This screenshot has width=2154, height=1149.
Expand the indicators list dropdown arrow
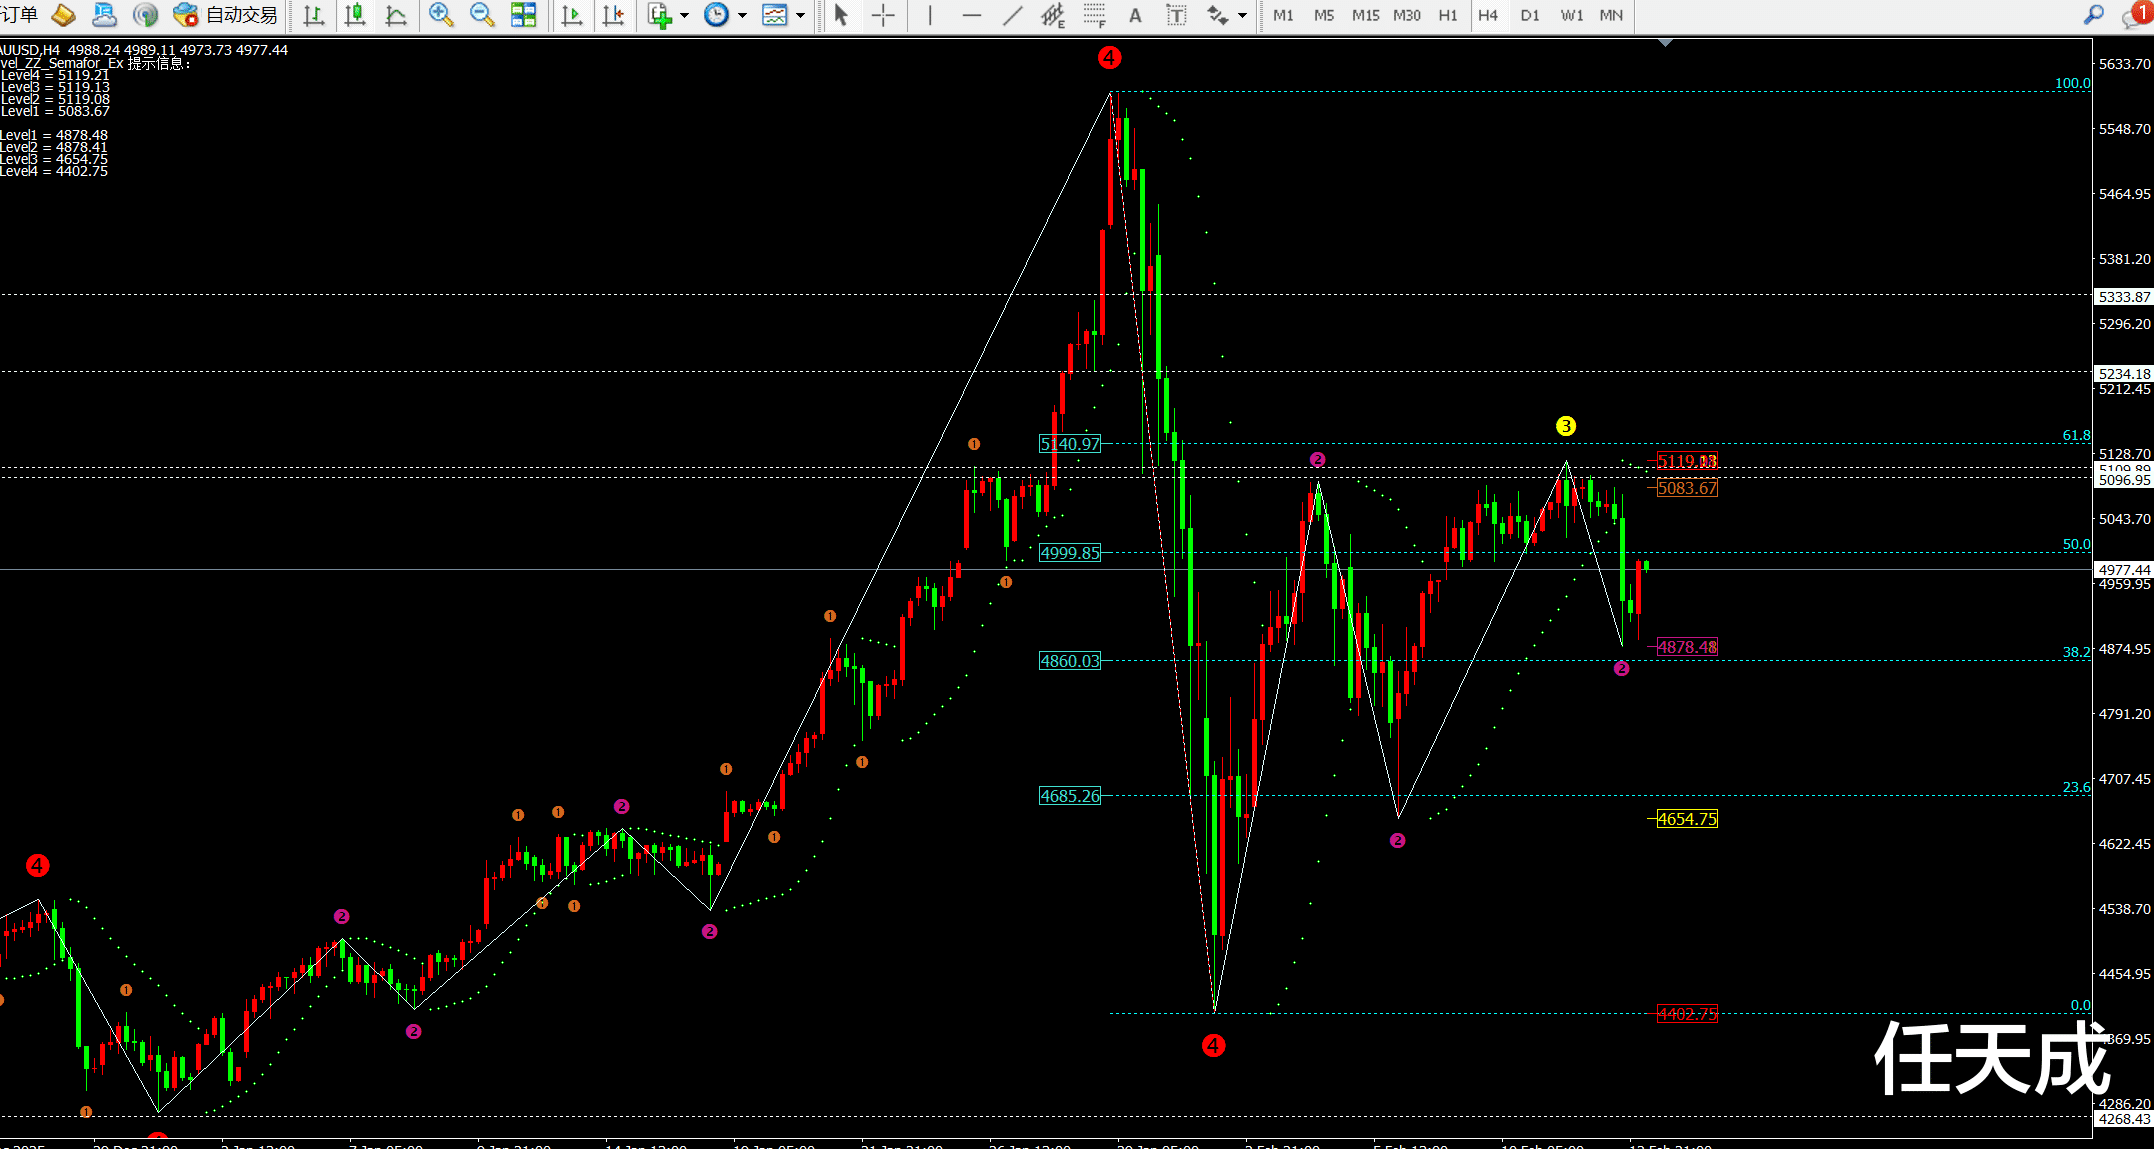pos(685,15)
